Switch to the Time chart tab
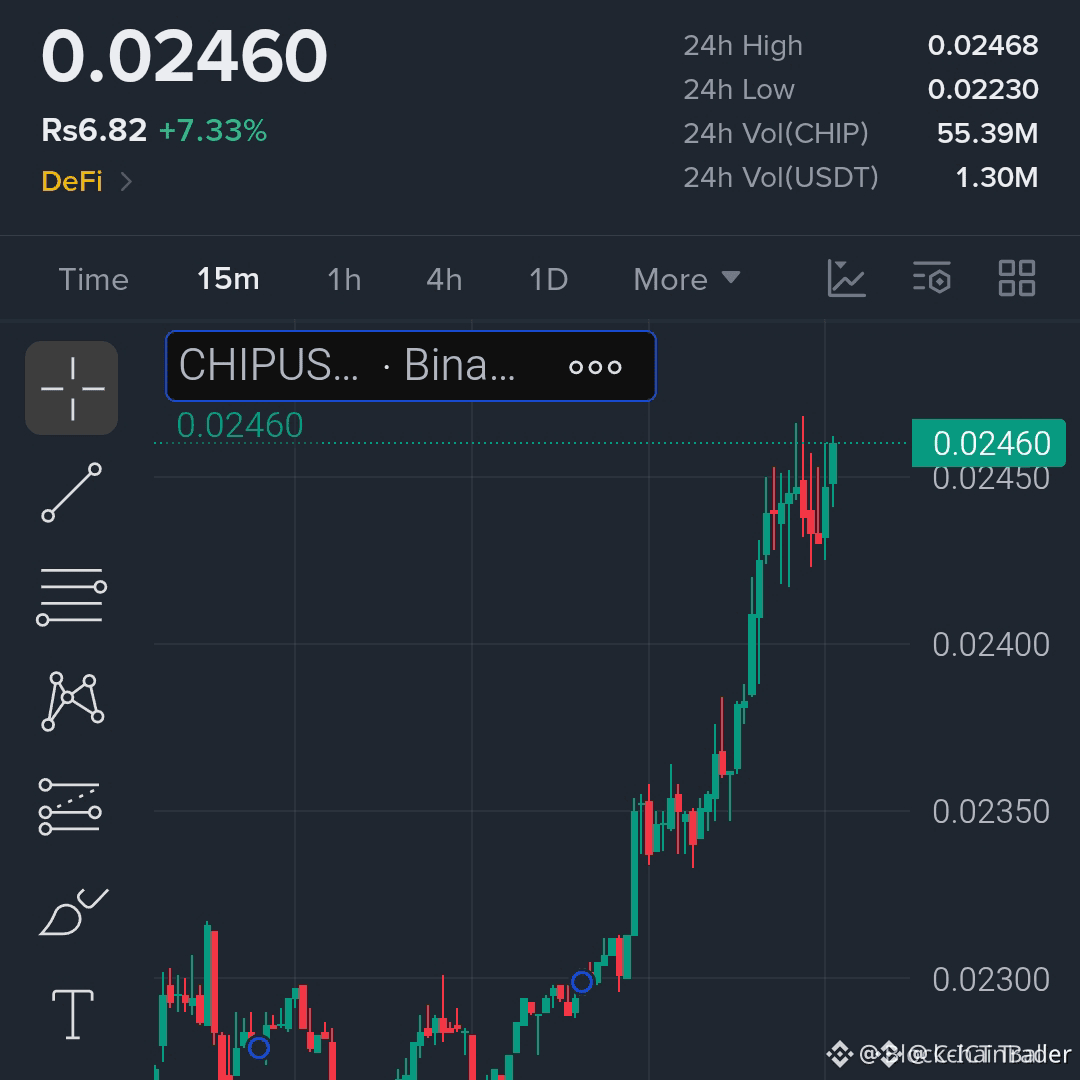Image resolution: width=1080 pixels, height=1080 pixels. [x=94, y=280]
